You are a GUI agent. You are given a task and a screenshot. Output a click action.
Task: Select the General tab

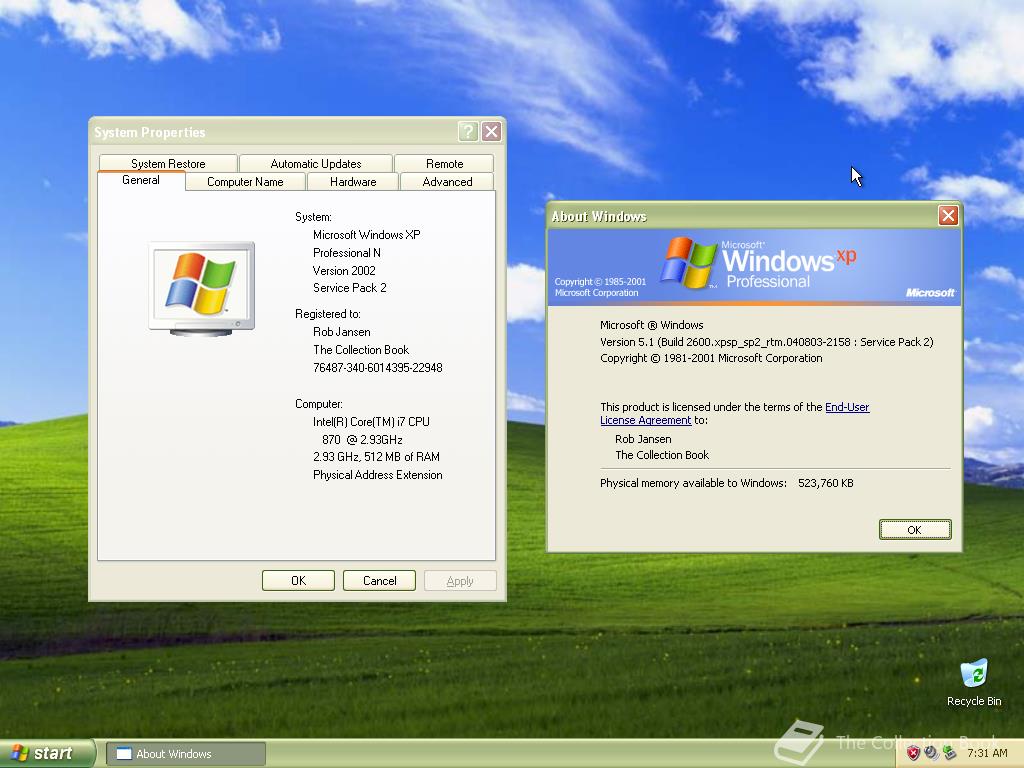(140, 180)
